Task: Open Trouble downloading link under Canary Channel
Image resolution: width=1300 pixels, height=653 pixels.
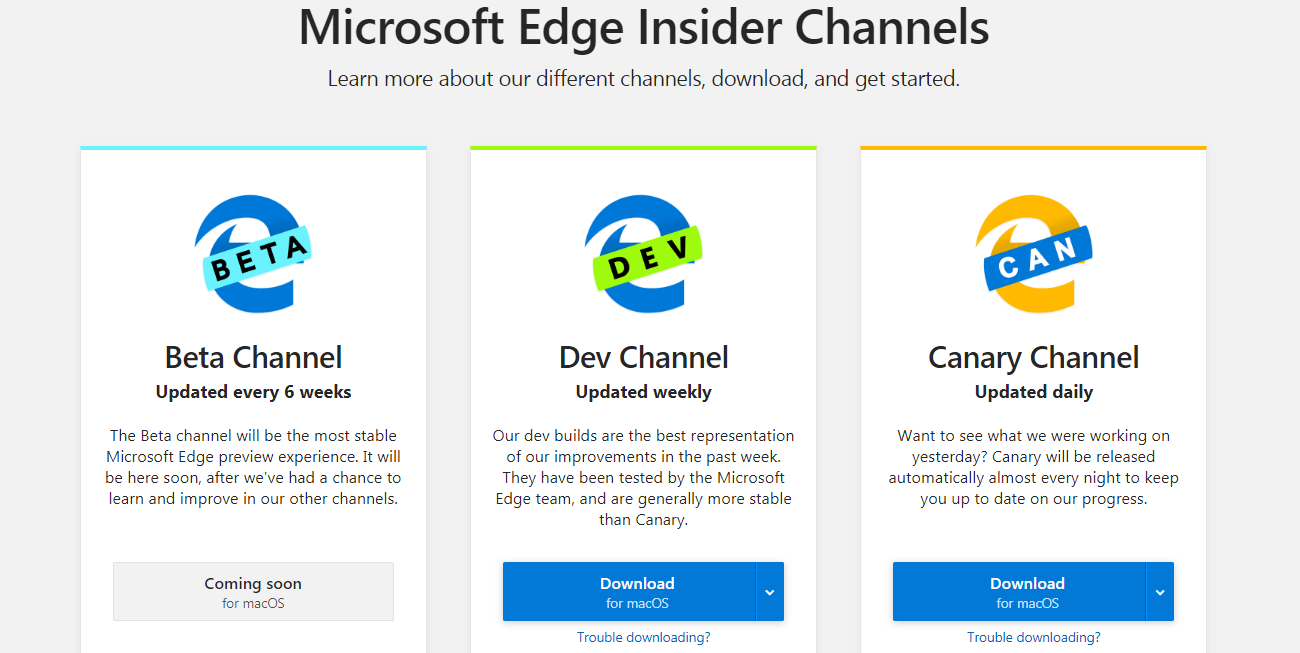Action: (1033, 636)
